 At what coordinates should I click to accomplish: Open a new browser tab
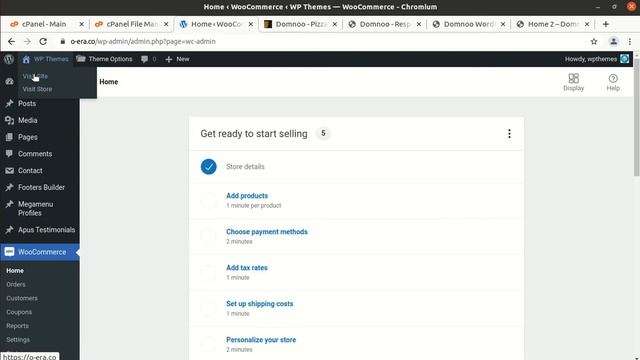point(606,24)
